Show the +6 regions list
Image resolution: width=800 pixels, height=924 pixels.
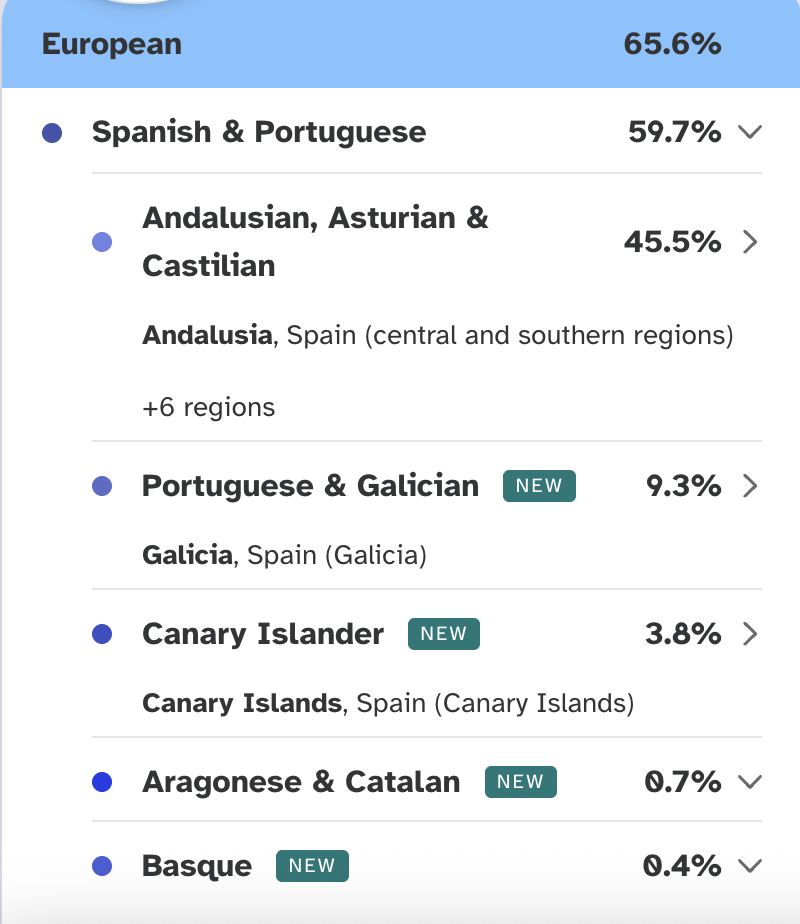point(208,407)
